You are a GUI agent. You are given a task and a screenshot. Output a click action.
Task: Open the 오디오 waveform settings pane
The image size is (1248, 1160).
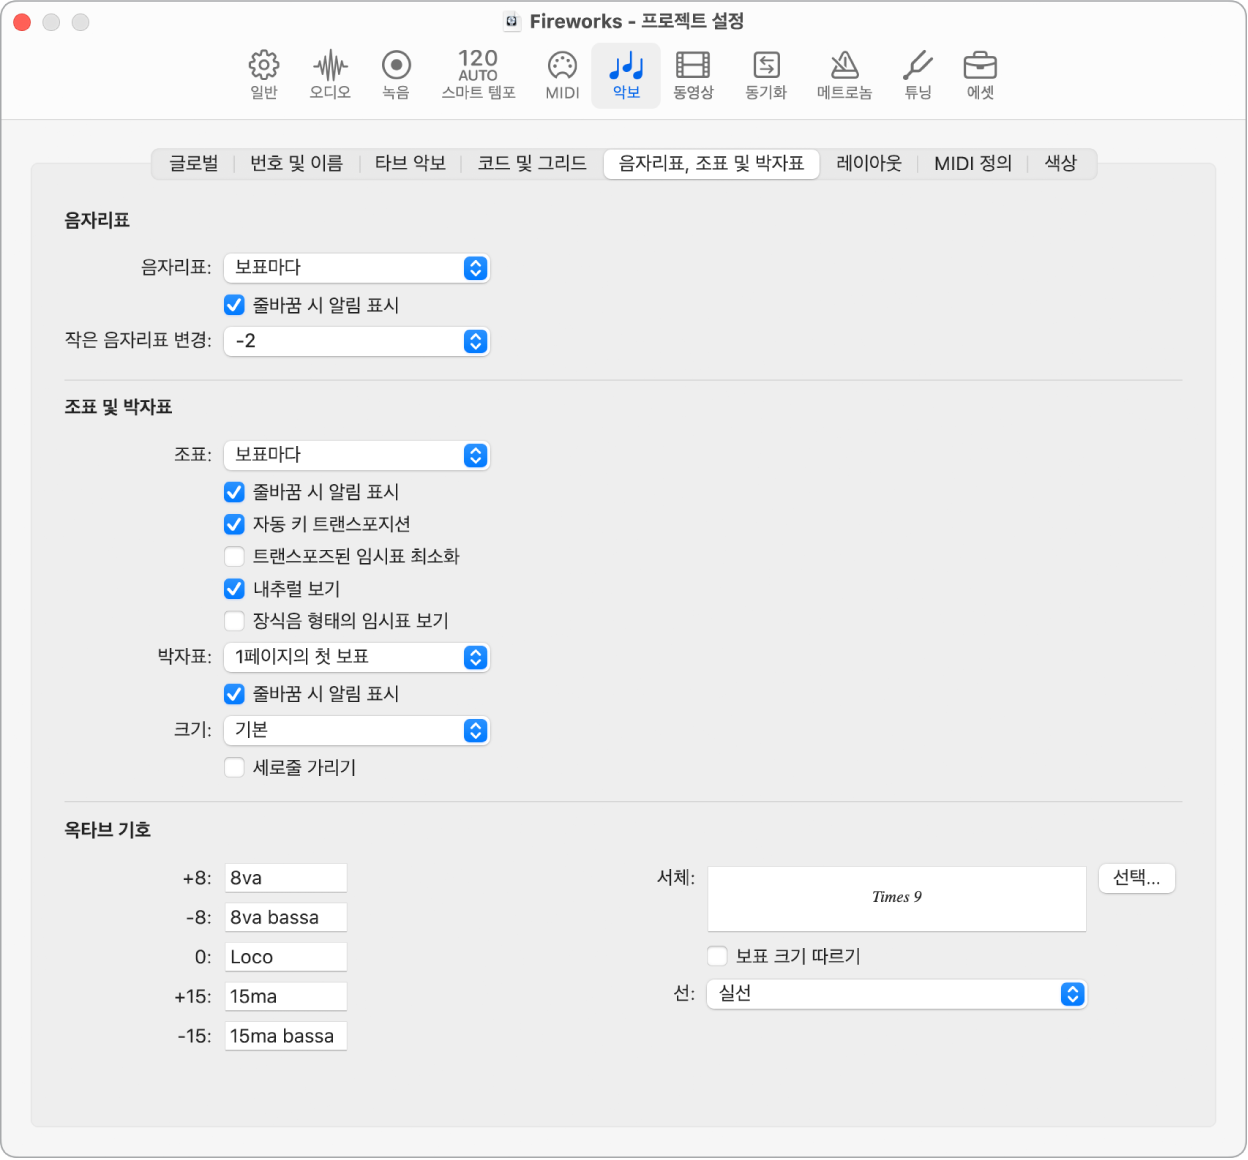pos(330,76)
